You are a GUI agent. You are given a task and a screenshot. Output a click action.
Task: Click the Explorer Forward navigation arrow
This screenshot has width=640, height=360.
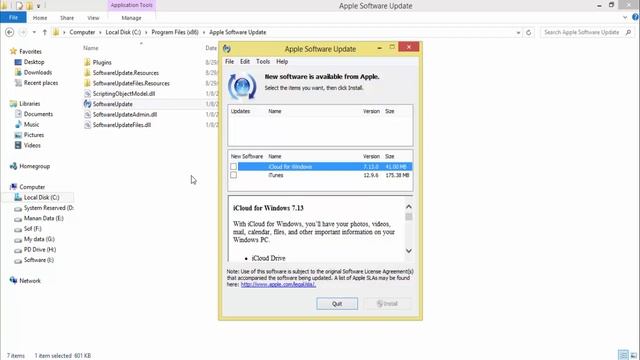click(x=23, y=32)
